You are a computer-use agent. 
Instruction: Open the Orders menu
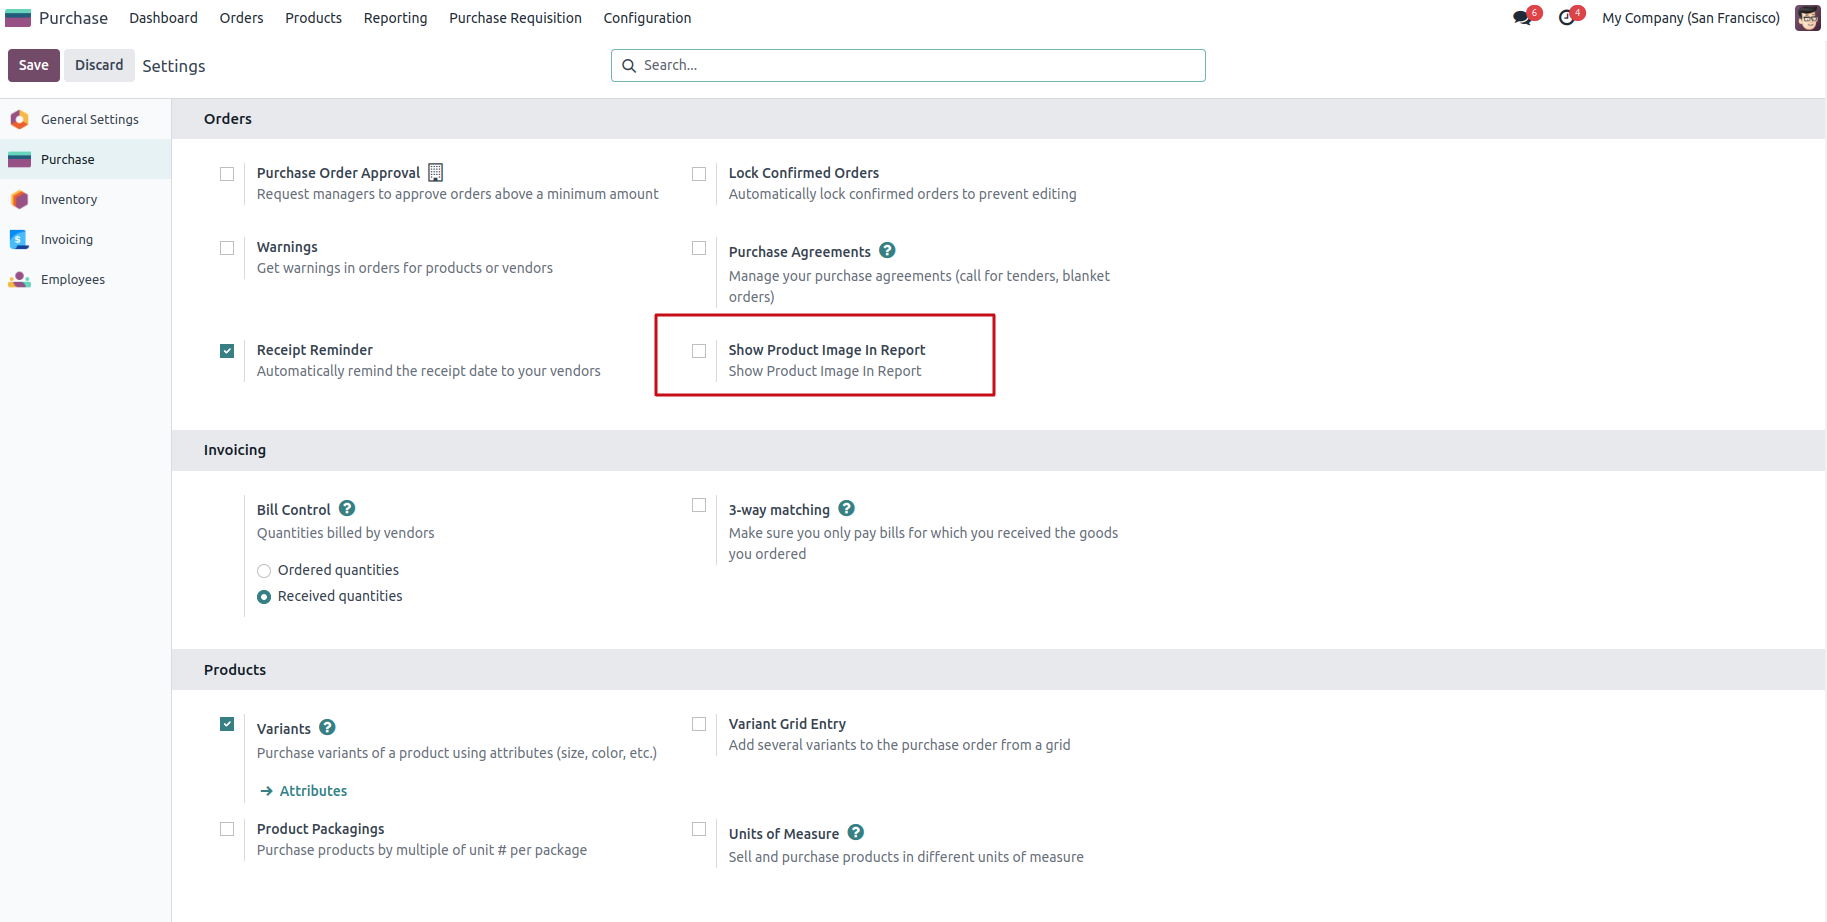[x=241, y=18]
